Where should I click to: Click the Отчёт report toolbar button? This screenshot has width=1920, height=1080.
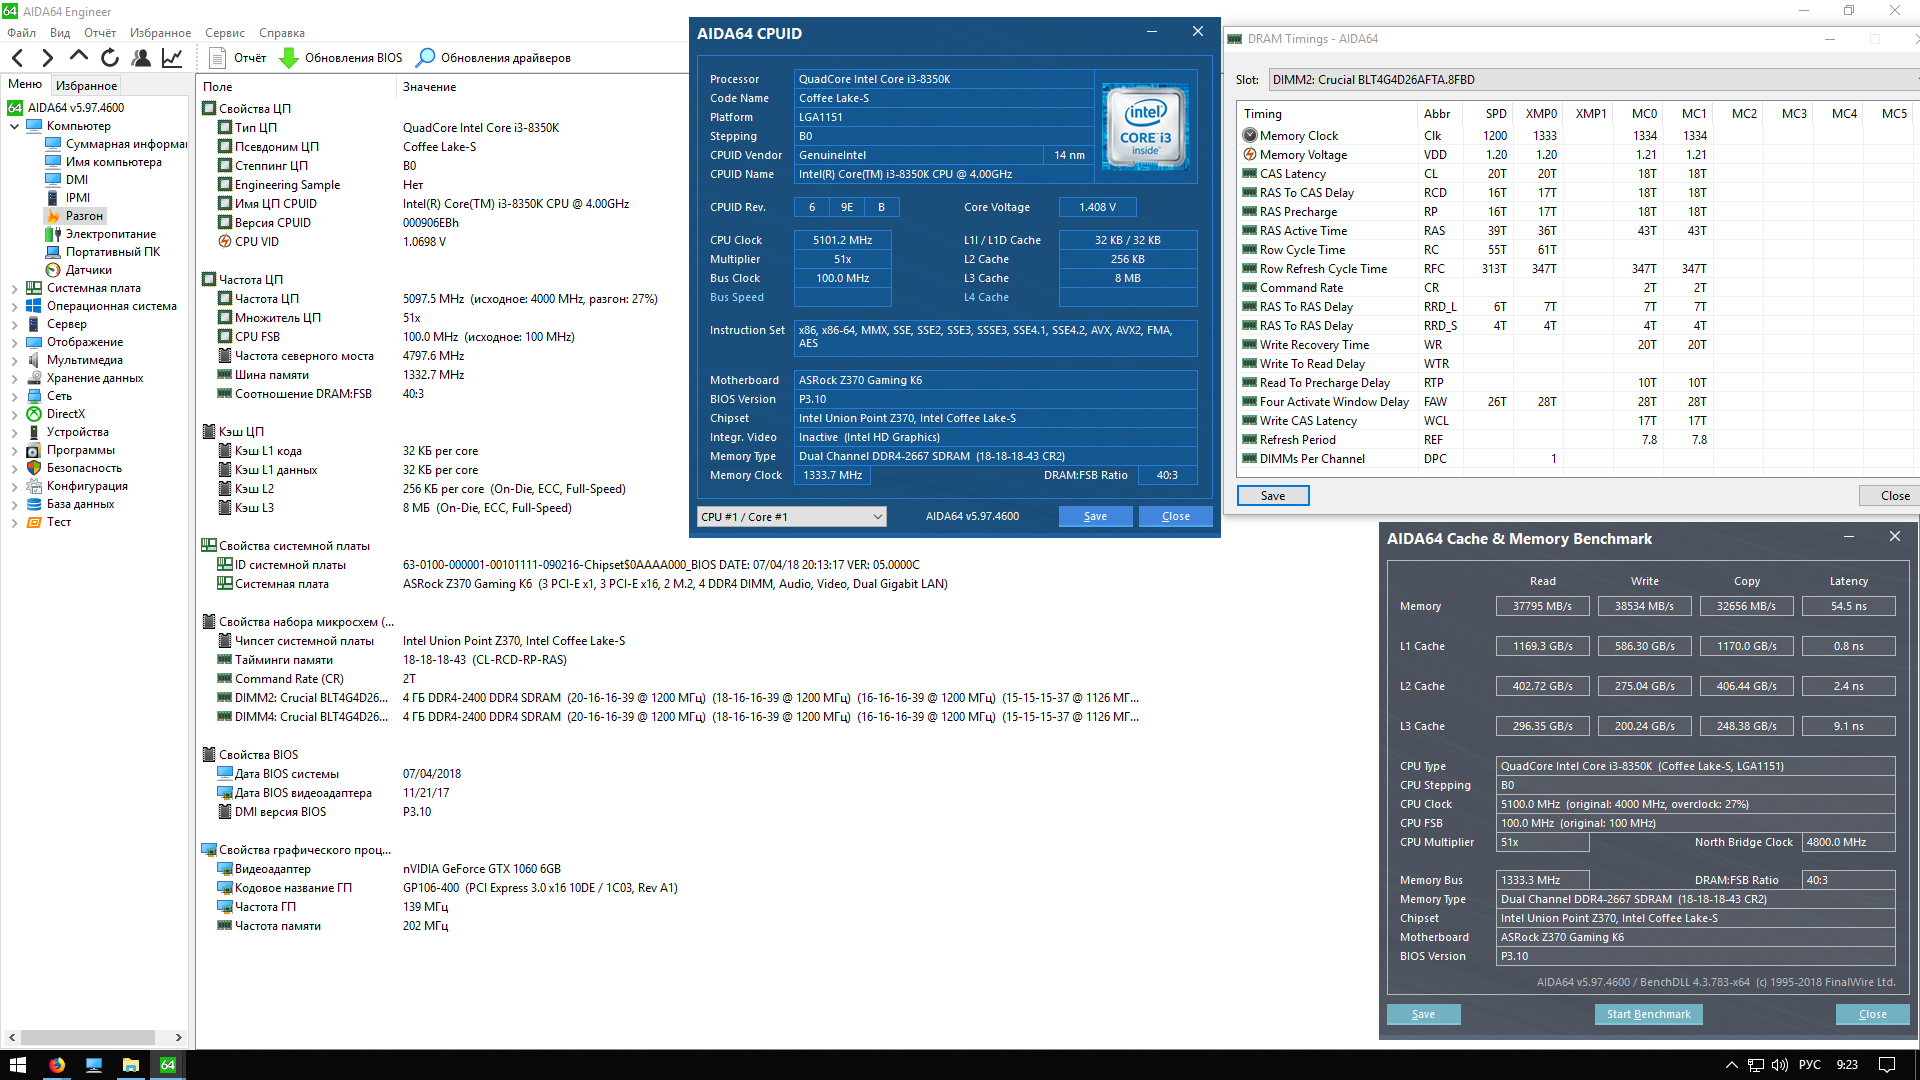(x=238, y=58)
